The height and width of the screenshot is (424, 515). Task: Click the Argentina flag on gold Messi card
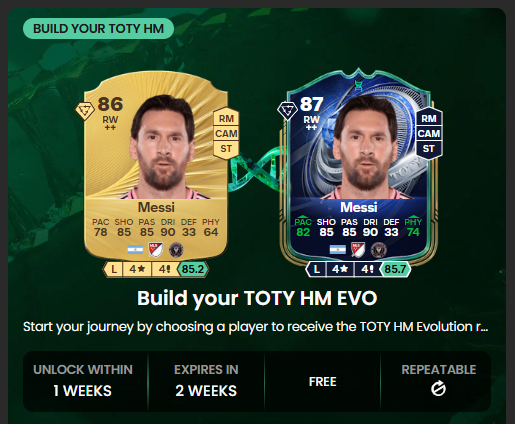tap(135, 250)
